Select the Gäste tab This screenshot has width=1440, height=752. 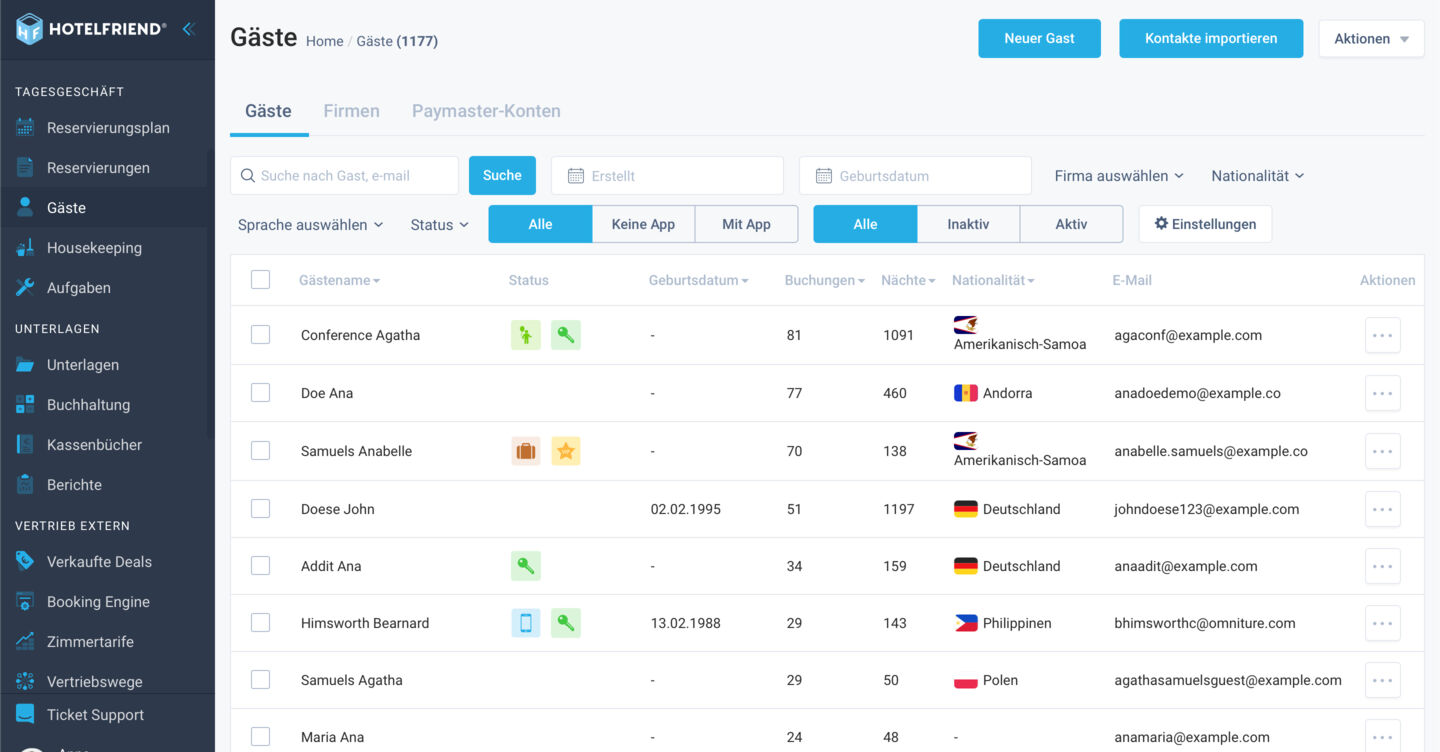click(x=268, y=111)
